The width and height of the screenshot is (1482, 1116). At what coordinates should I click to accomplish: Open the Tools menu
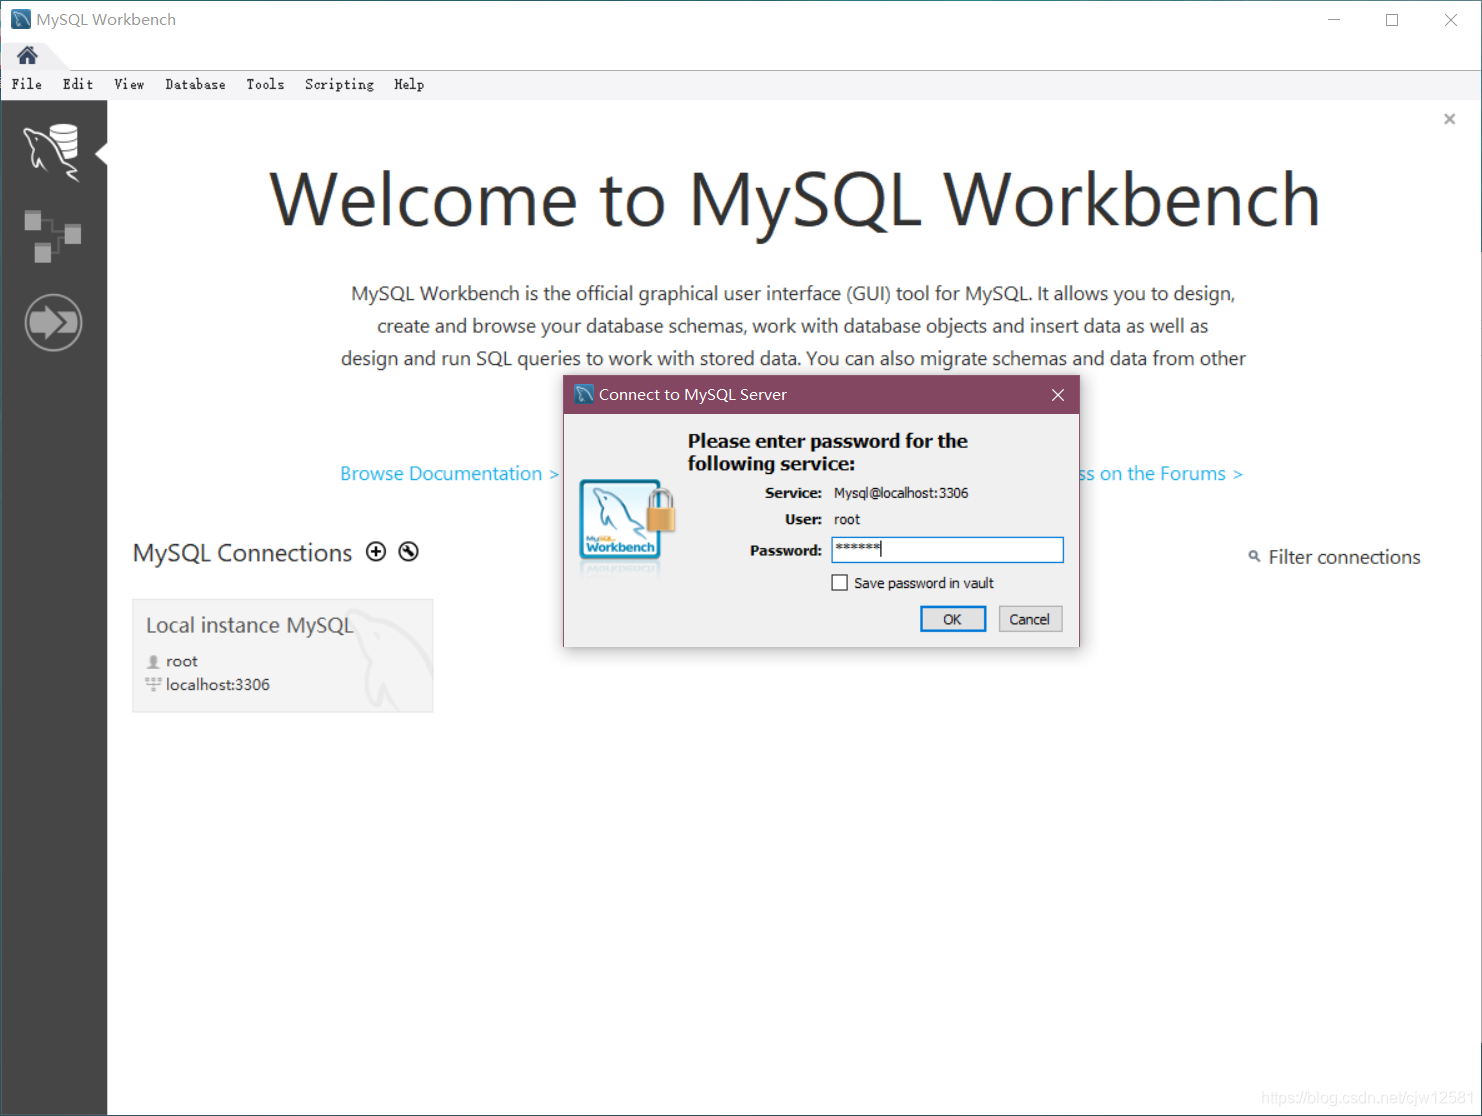click(265, 84)
